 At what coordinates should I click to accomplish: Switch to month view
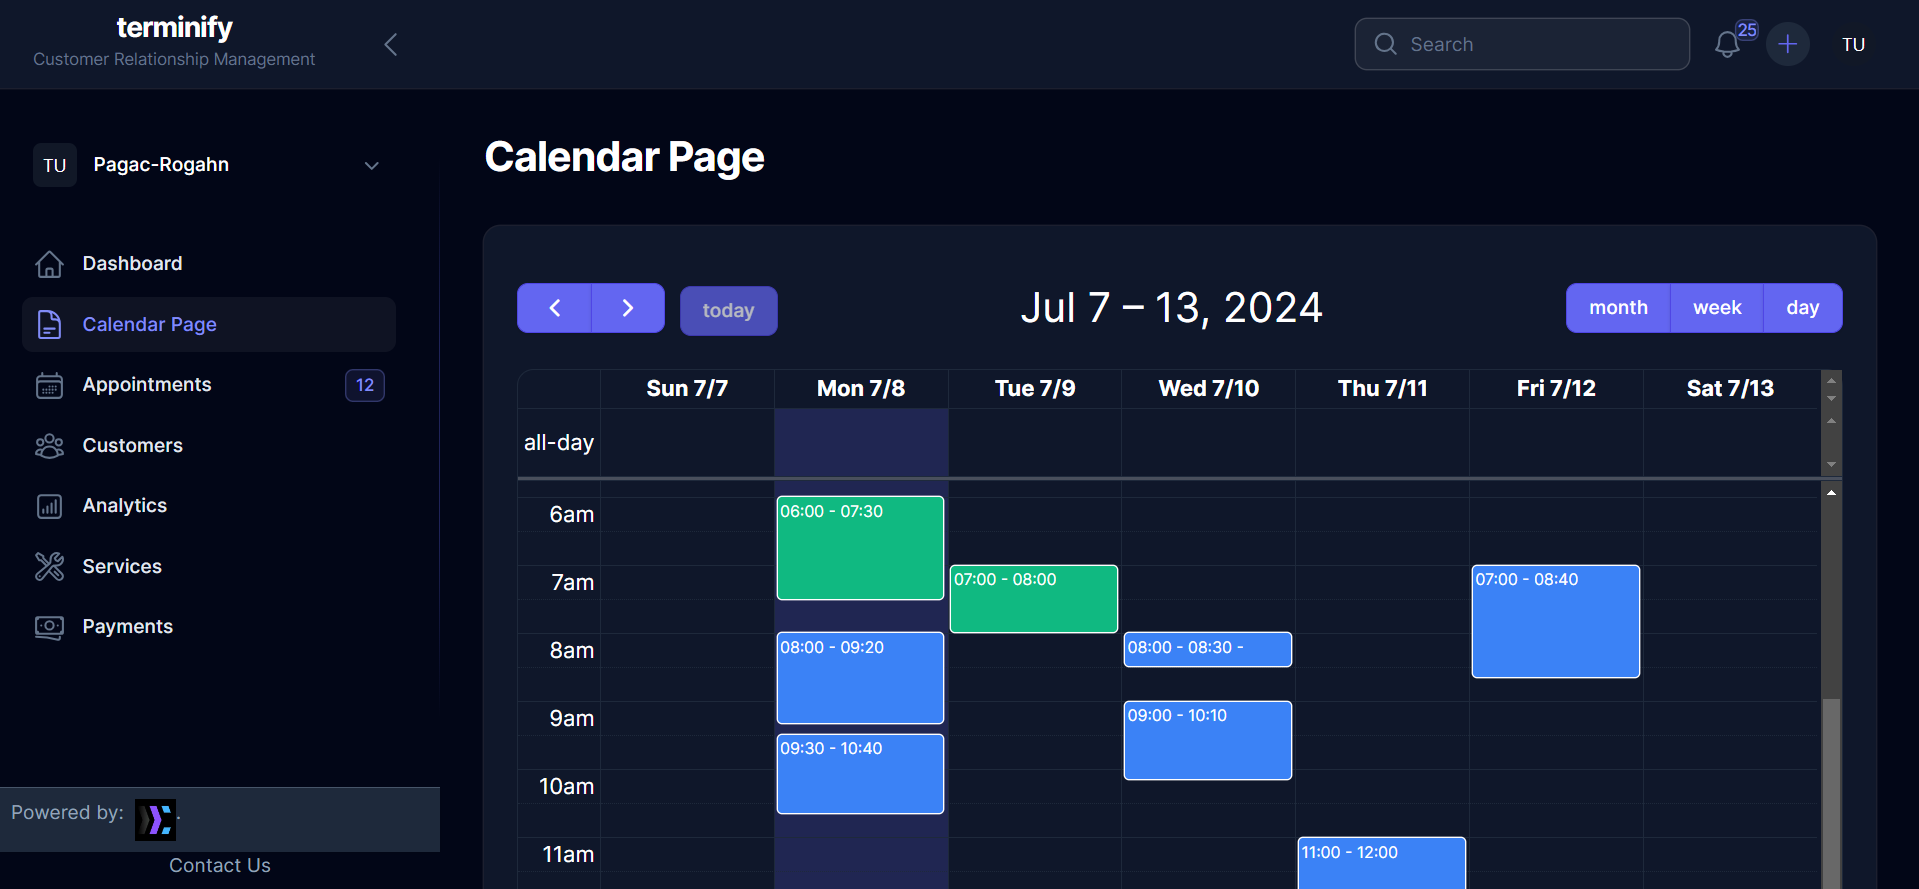pos(1617,308)
